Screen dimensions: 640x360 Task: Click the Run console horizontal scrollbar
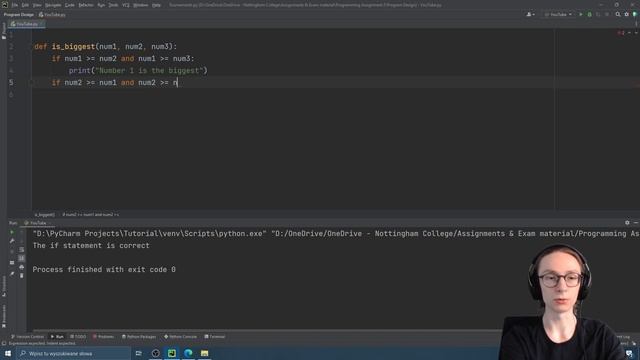click(x=265, y=330)
